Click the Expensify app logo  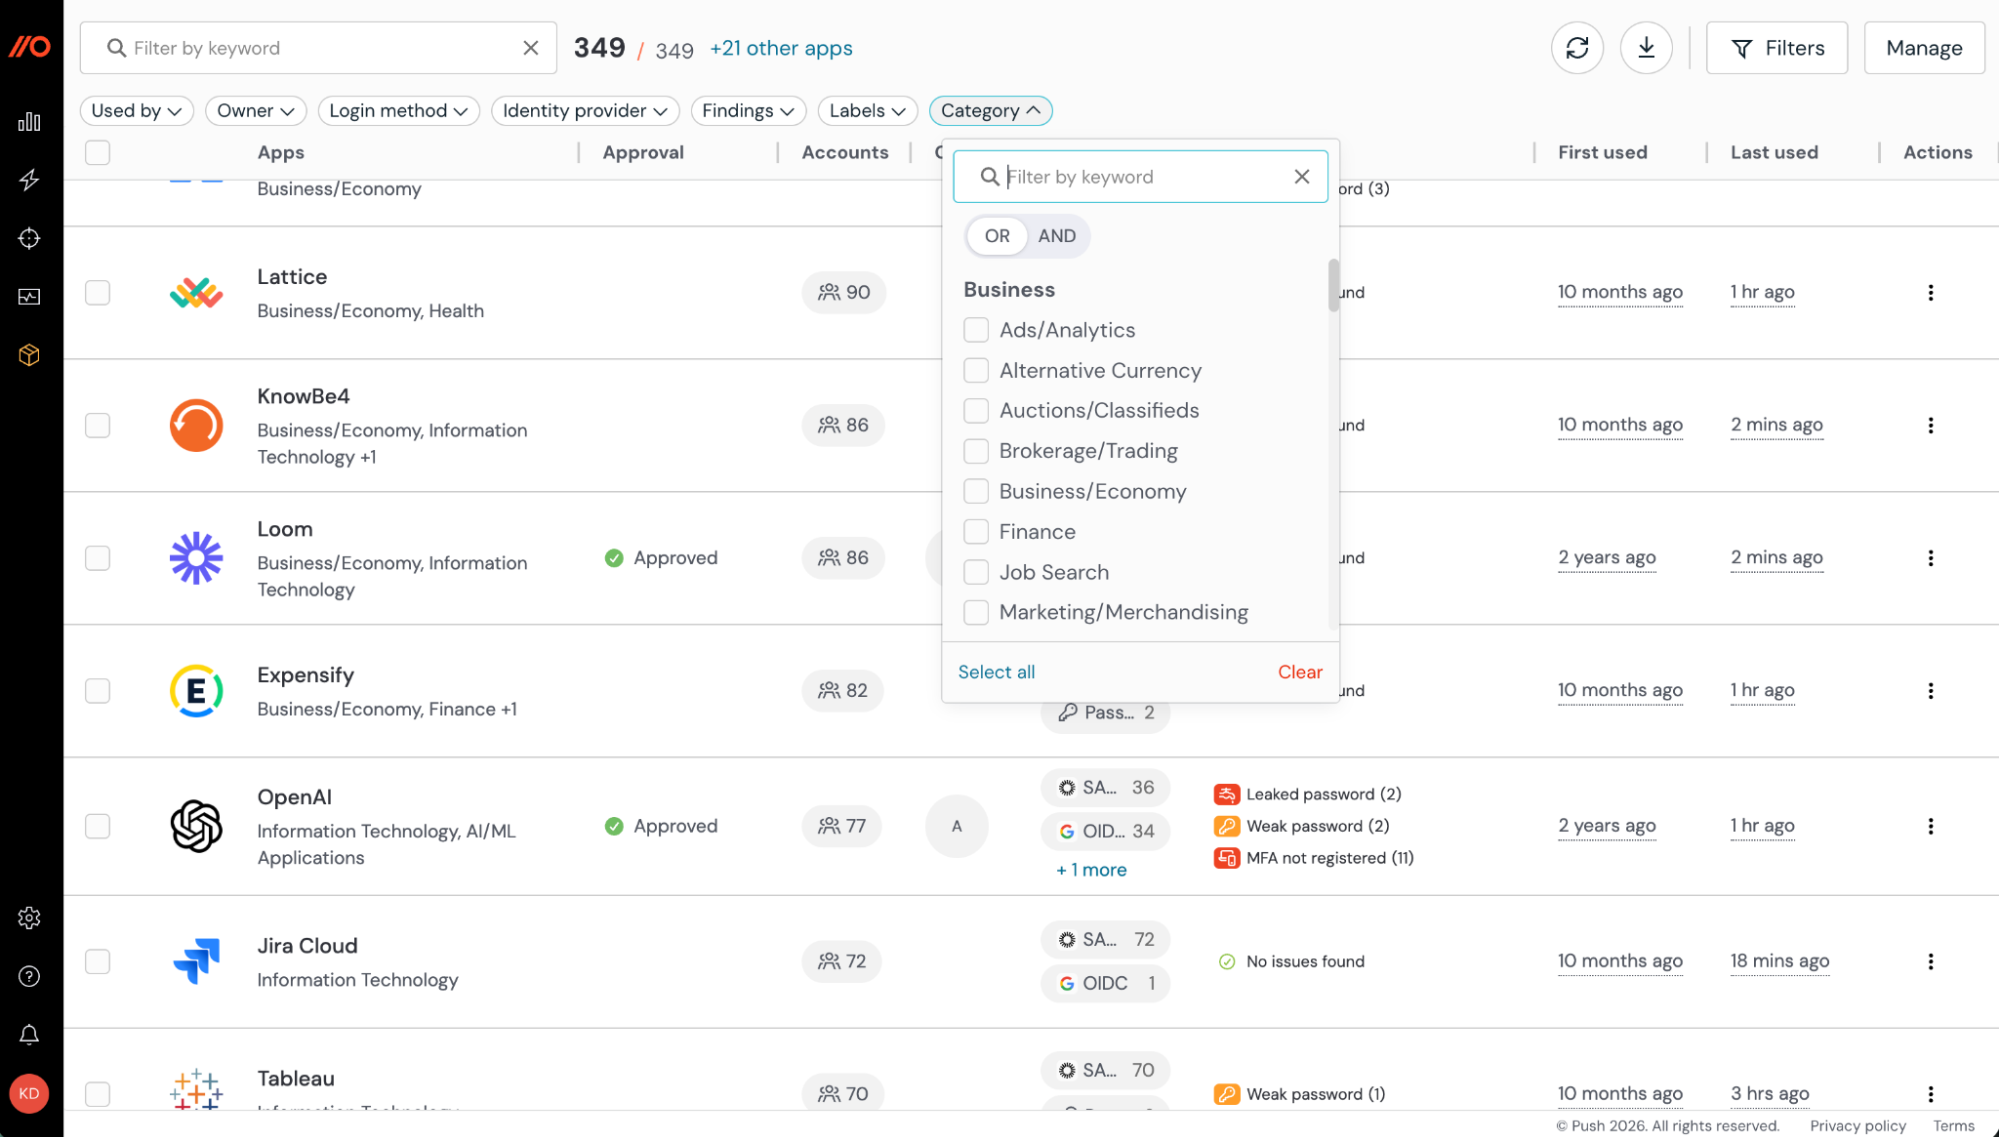pos(196,691)
